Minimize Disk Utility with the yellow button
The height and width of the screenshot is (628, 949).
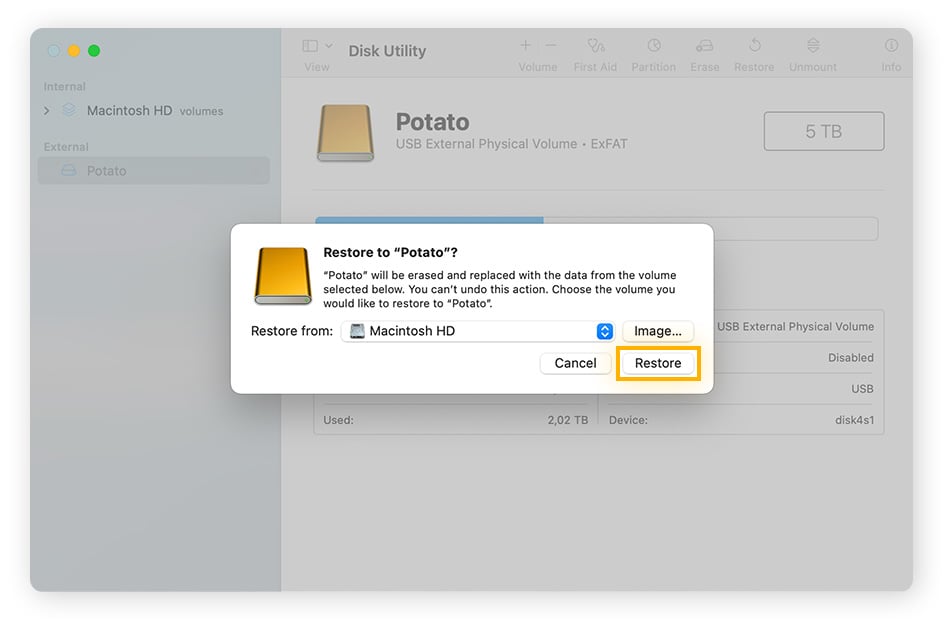73,50
